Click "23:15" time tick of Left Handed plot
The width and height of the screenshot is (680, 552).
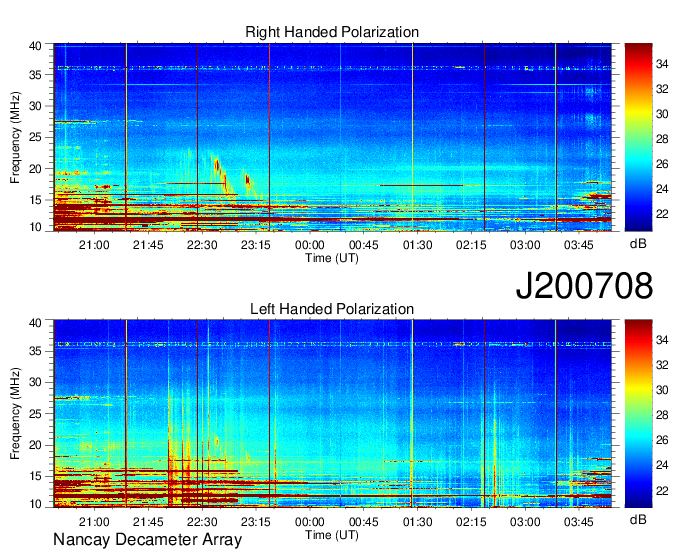255,521
